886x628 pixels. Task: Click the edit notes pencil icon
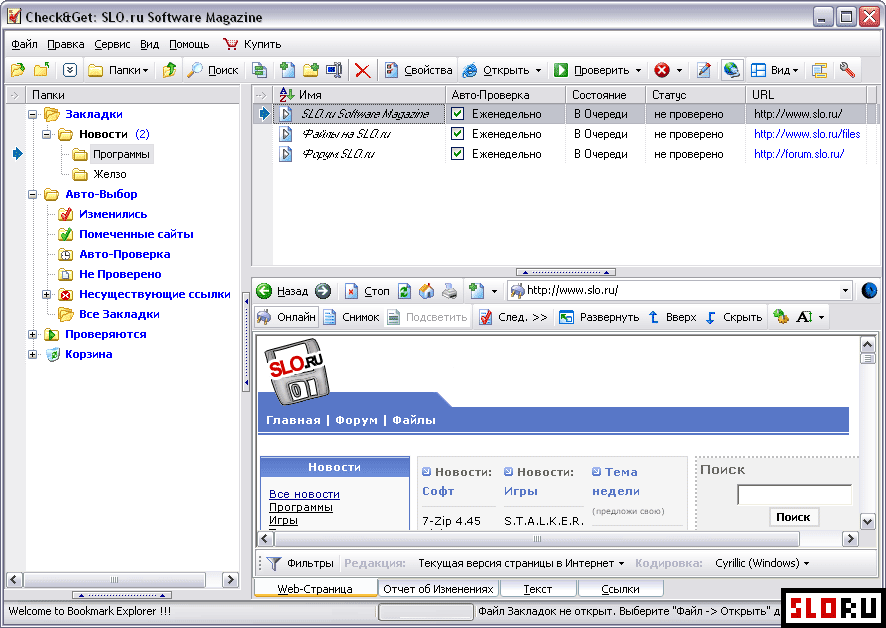click(x=703, y=70)
